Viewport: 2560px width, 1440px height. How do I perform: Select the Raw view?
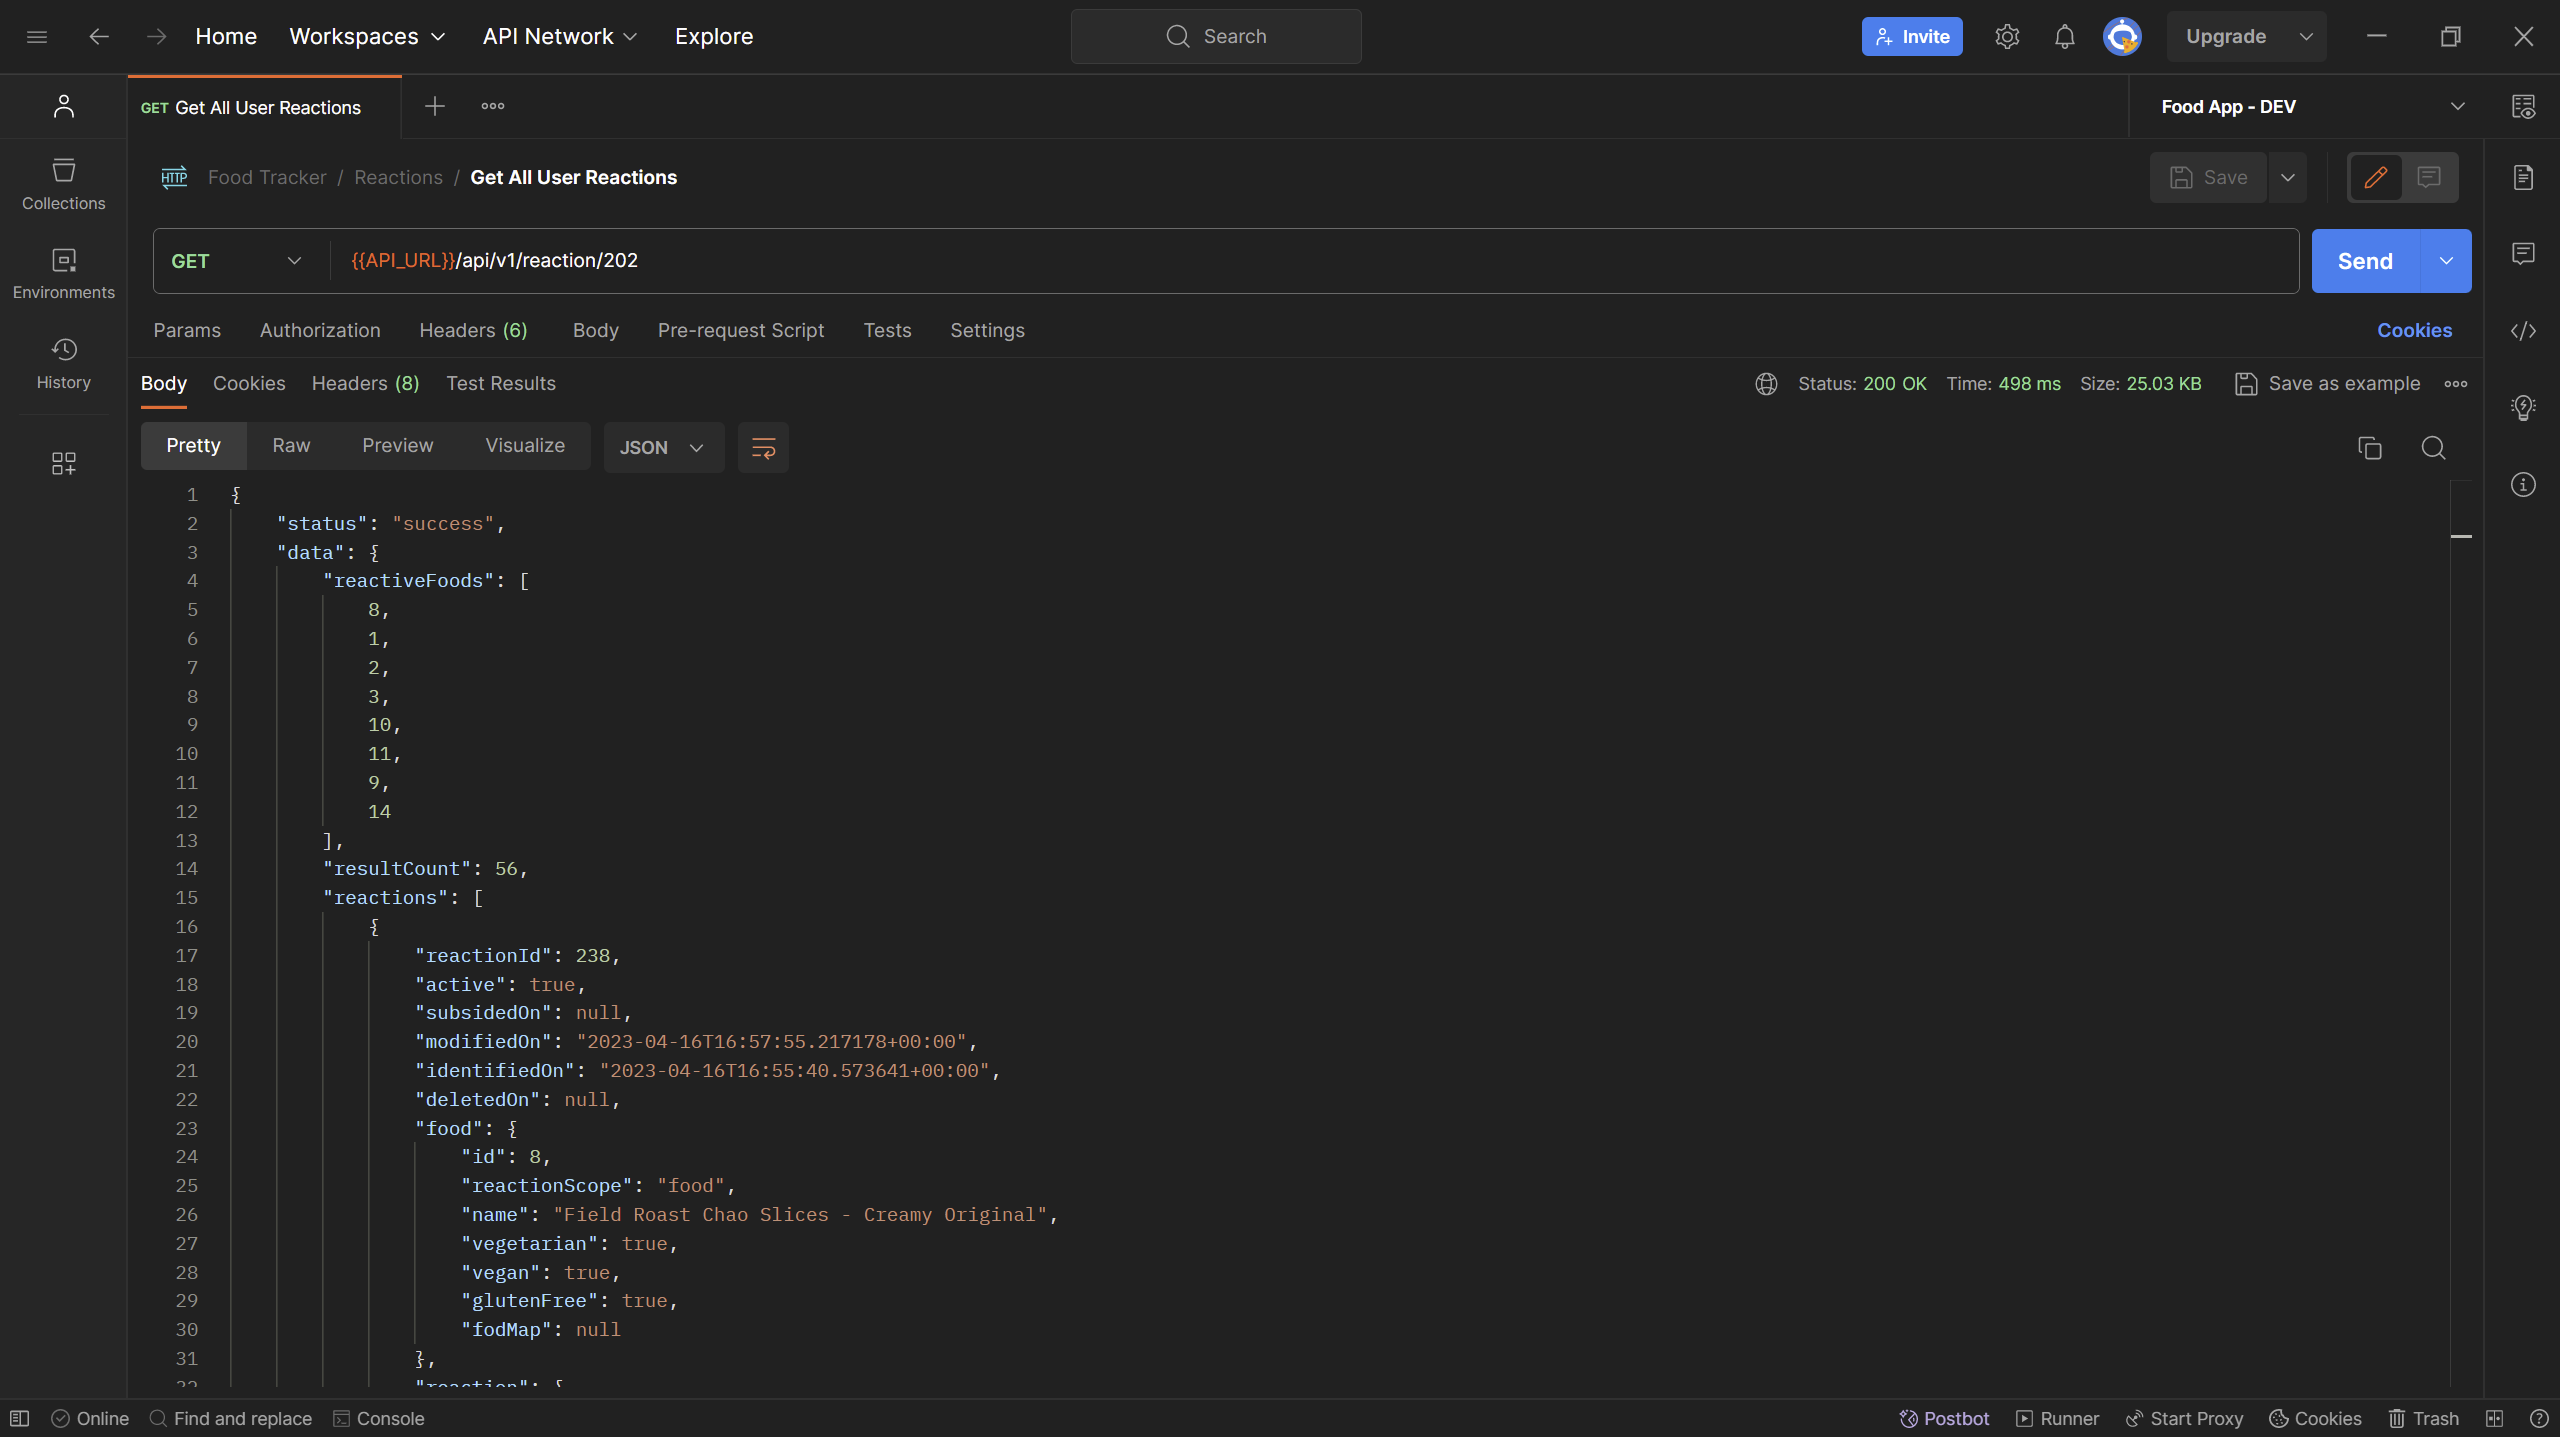coord(291,446)
